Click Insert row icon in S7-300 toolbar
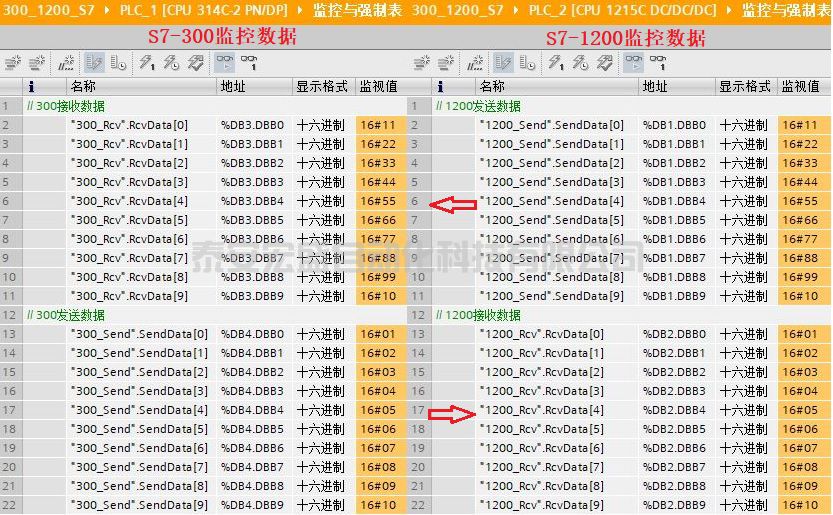Screen dimensions: 833x515 [13, 62]
